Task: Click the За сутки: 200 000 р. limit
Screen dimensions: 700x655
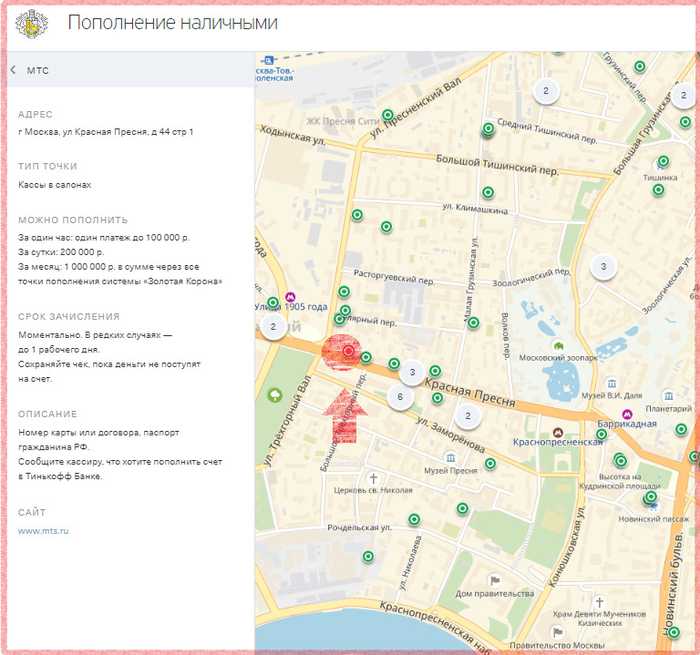Action: (61, 252)
